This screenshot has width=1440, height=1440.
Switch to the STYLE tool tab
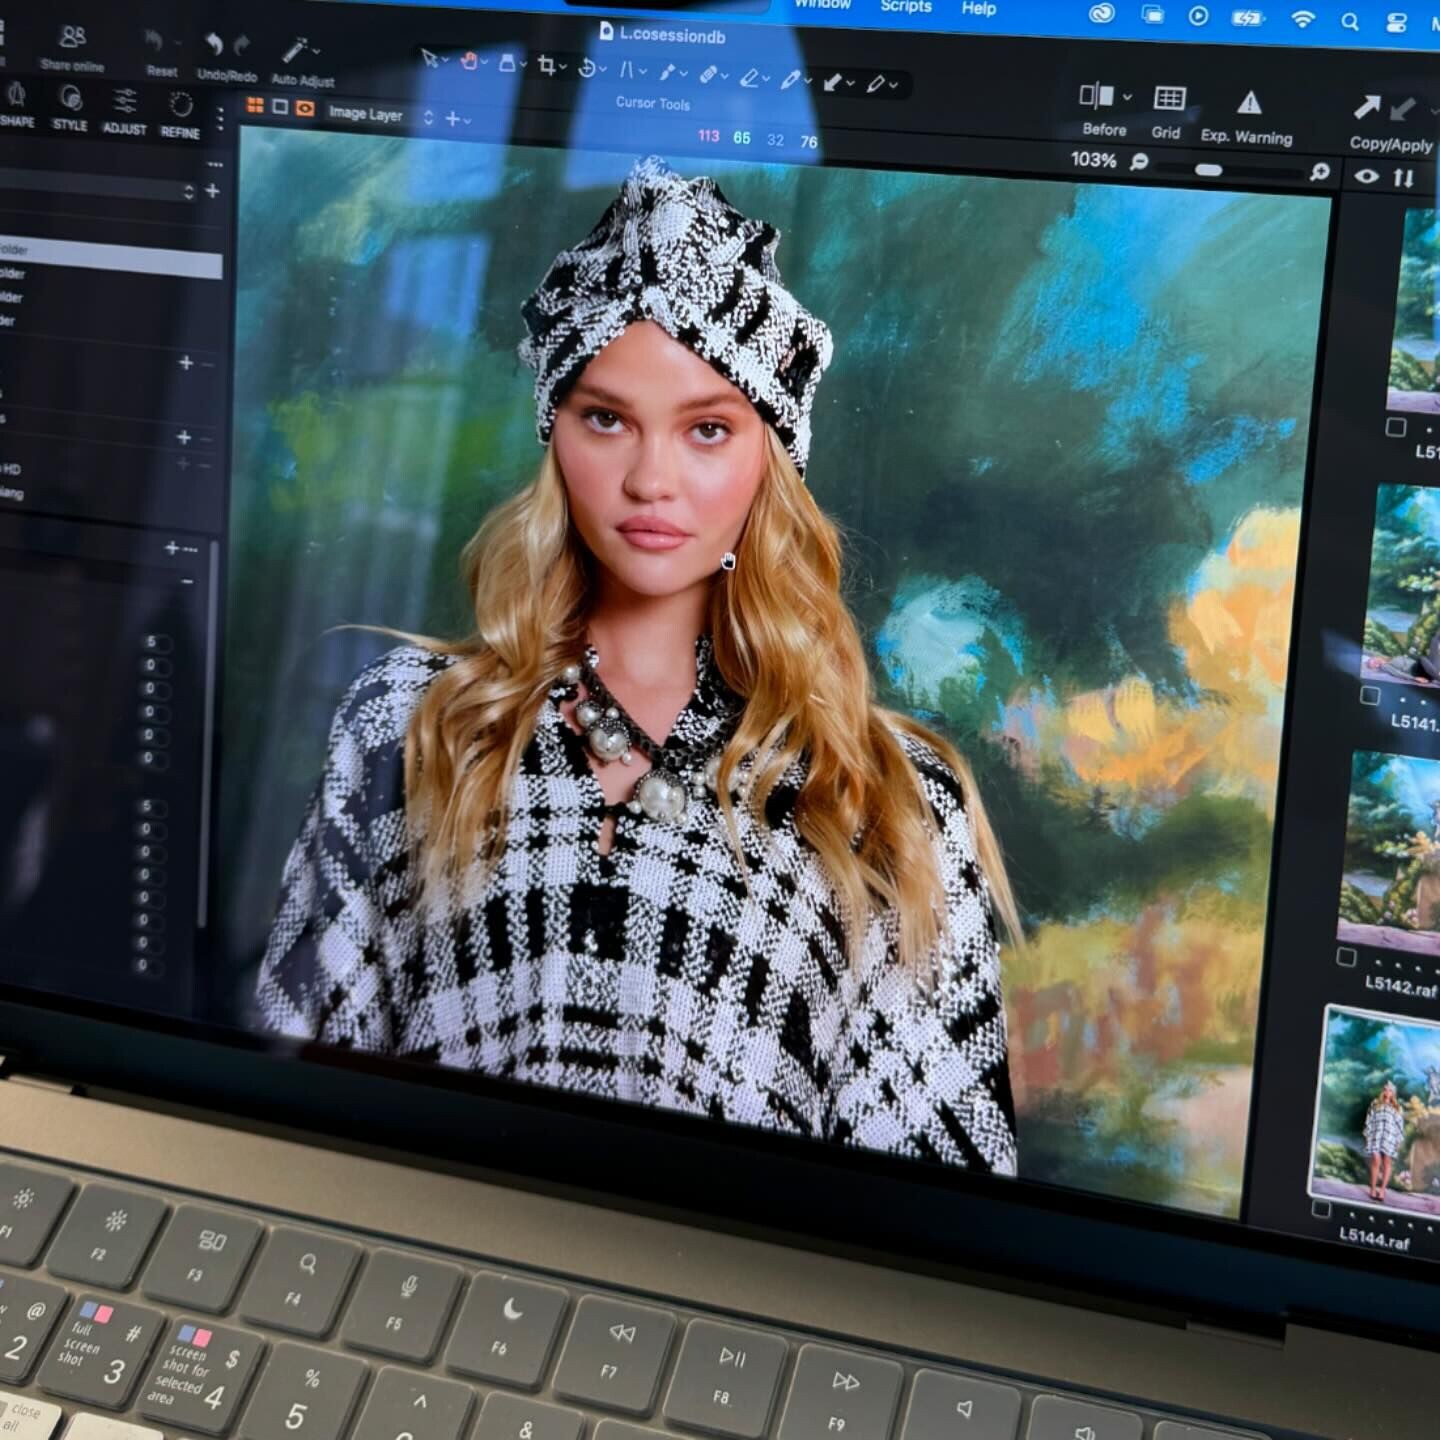point(70,107)
